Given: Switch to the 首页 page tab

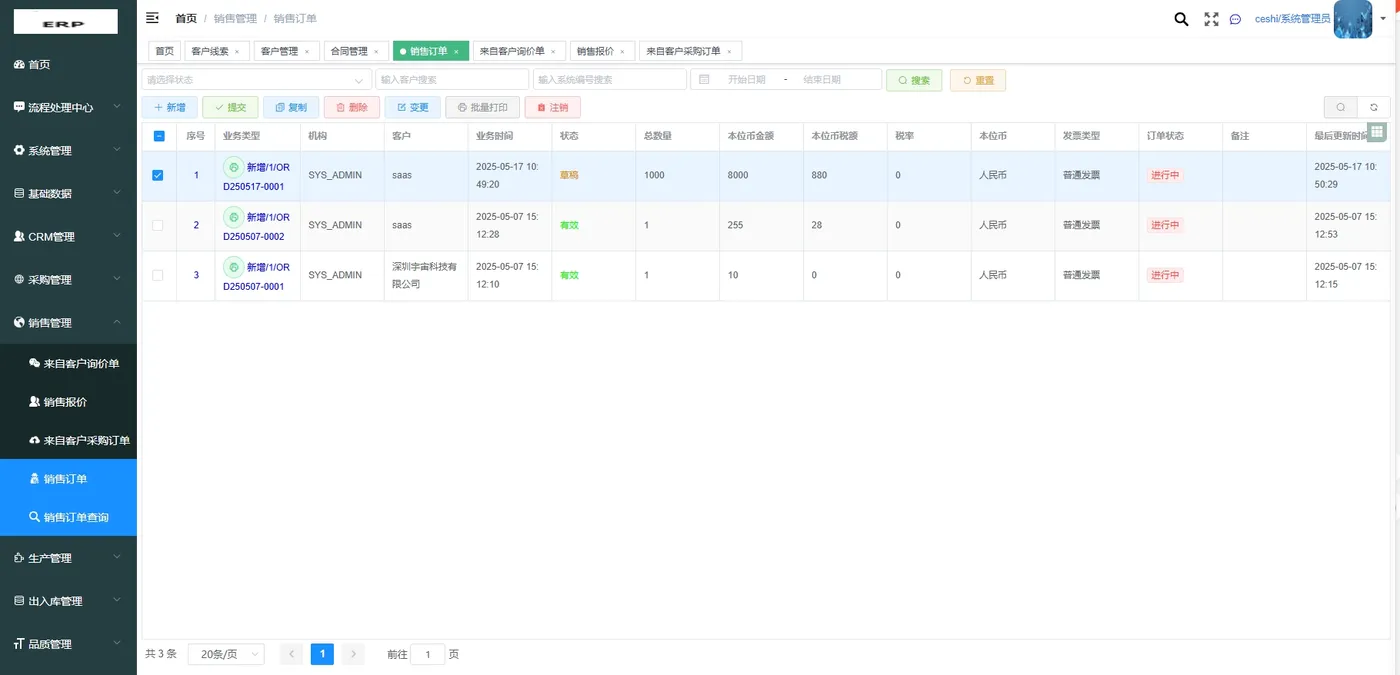Looking at the screenshot, I should [164, 51].
